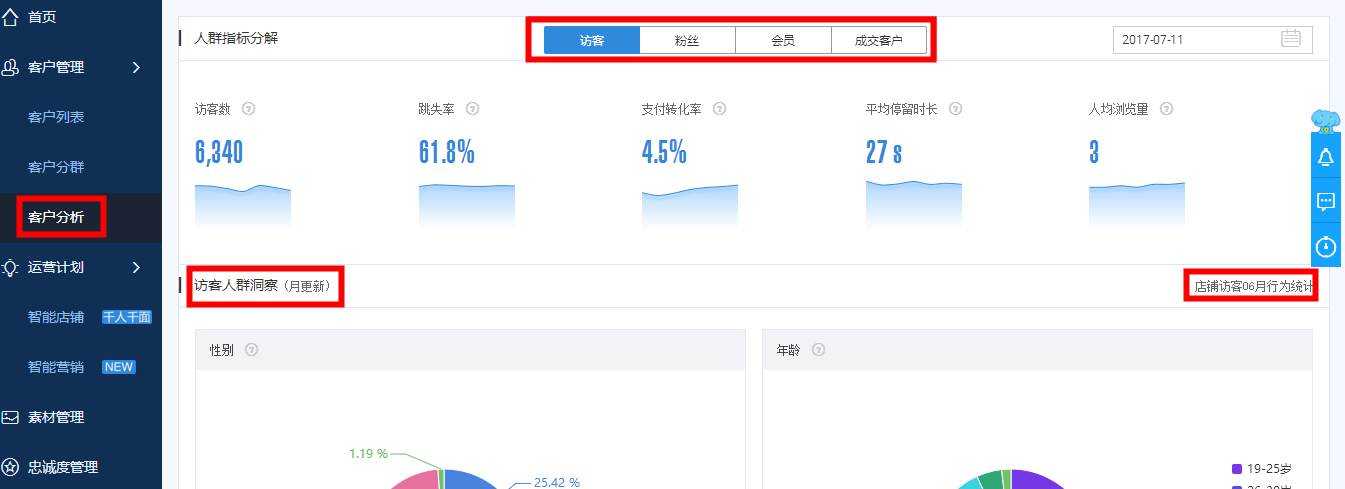Switch to the 访客 tab
1345x489 pixels.
point(592,40)
